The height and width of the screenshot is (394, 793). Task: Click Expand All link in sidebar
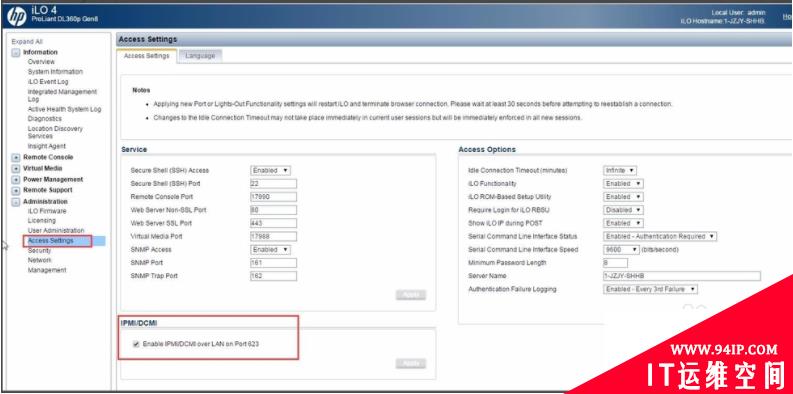[x=27, y=41]
